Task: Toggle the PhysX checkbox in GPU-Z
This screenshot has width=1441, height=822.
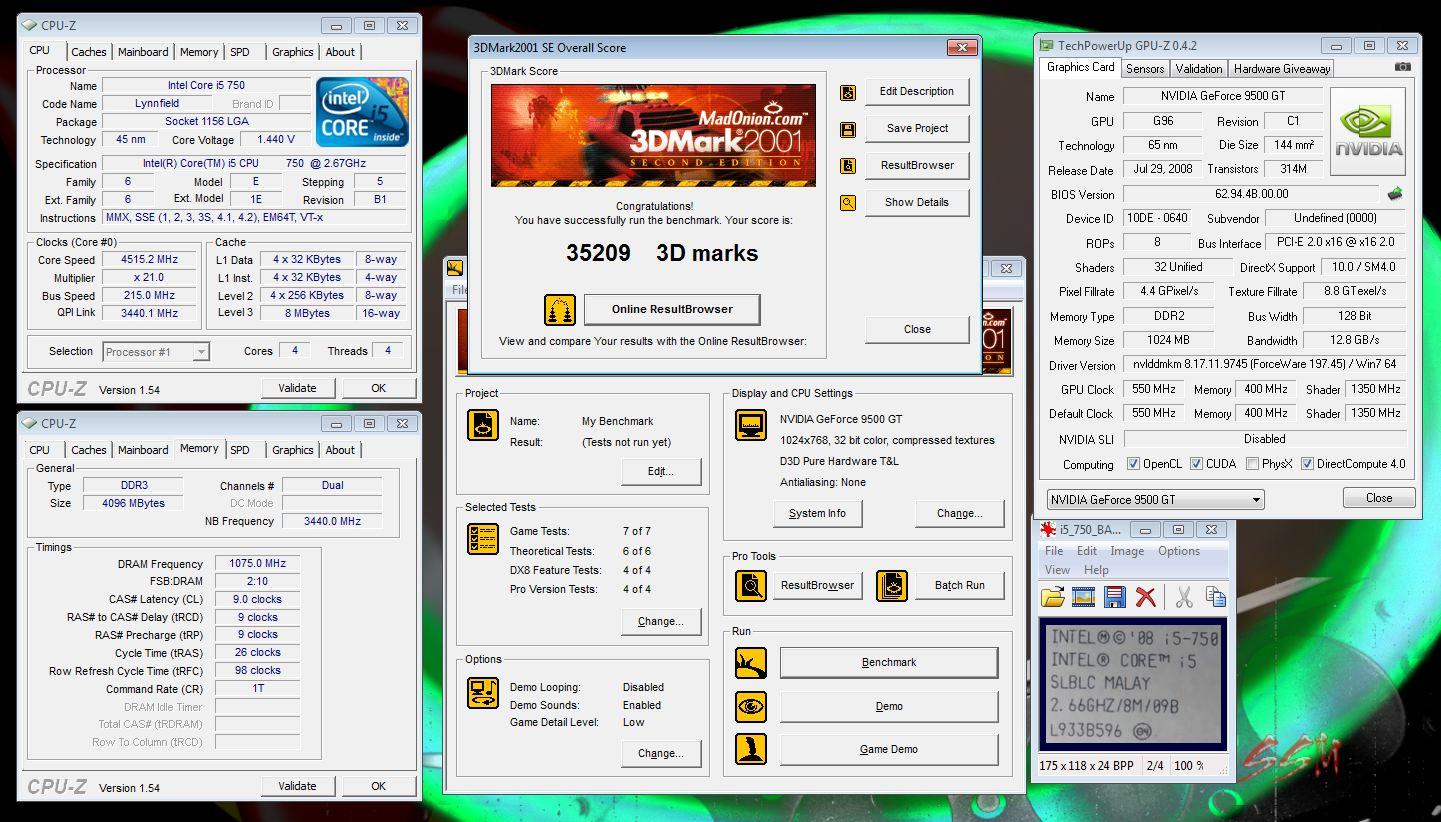Action: point(1253,464)
